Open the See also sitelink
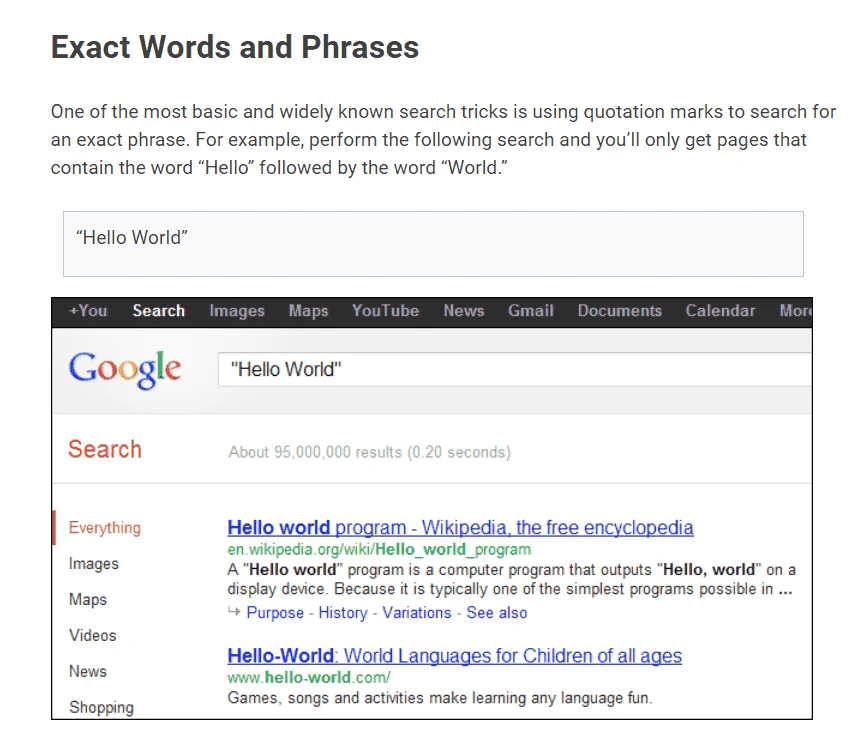Viewport: 848px width, 732px height. click(x=497, y=613)
